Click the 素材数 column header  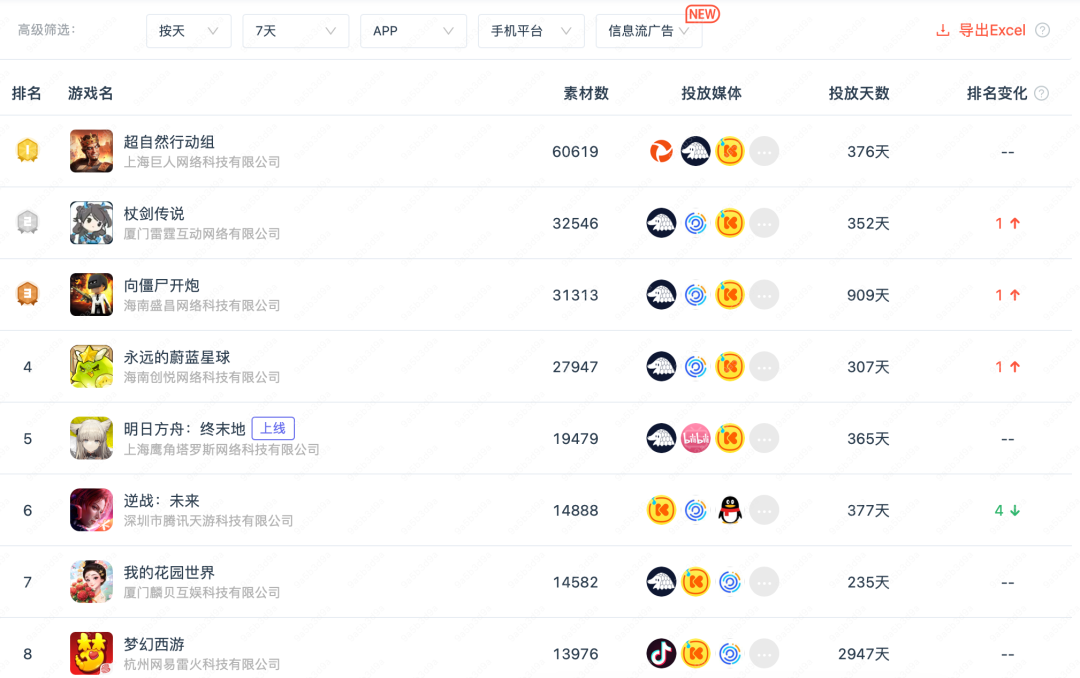point(585,94)
